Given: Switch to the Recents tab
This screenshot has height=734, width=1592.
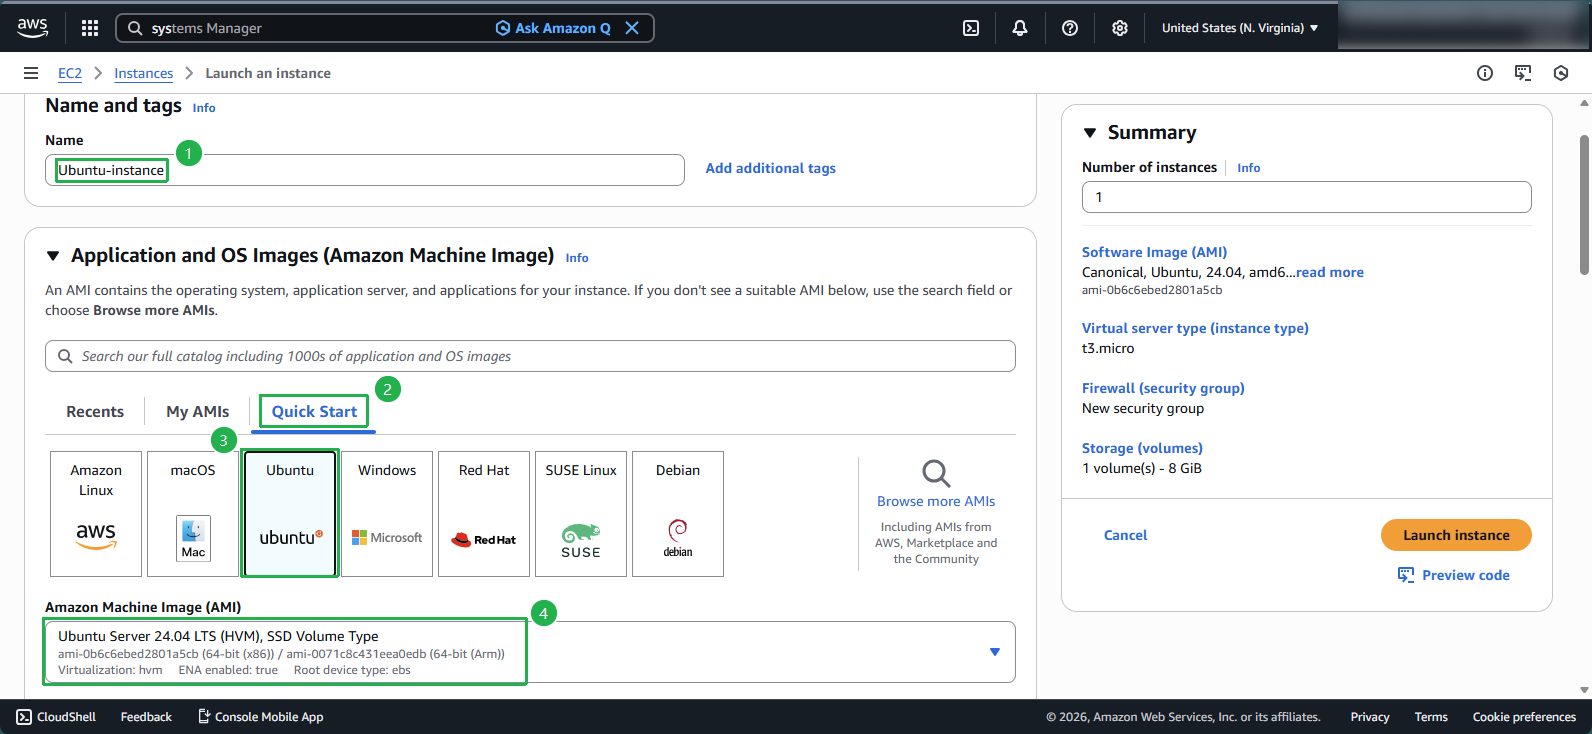Looking at the screenshot, I should (x=95, y=411).
